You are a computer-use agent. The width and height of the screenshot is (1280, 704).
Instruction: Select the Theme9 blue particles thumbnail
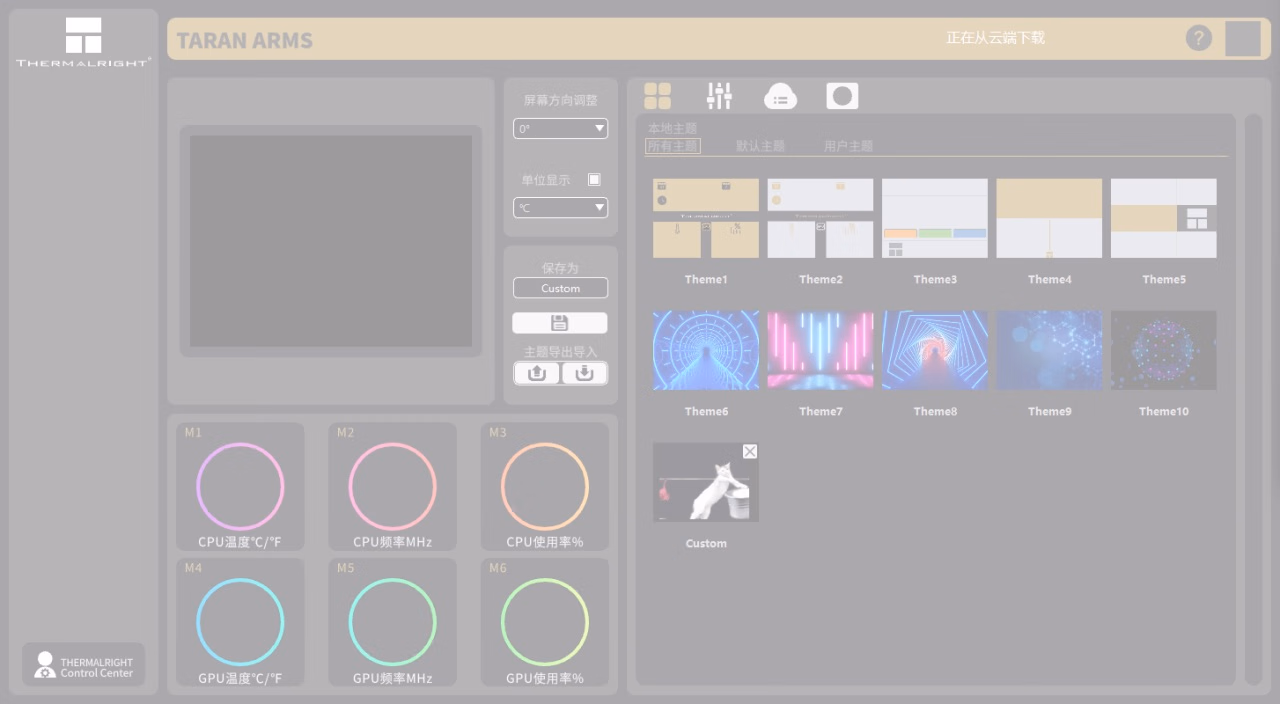(x=1049, y=350)
